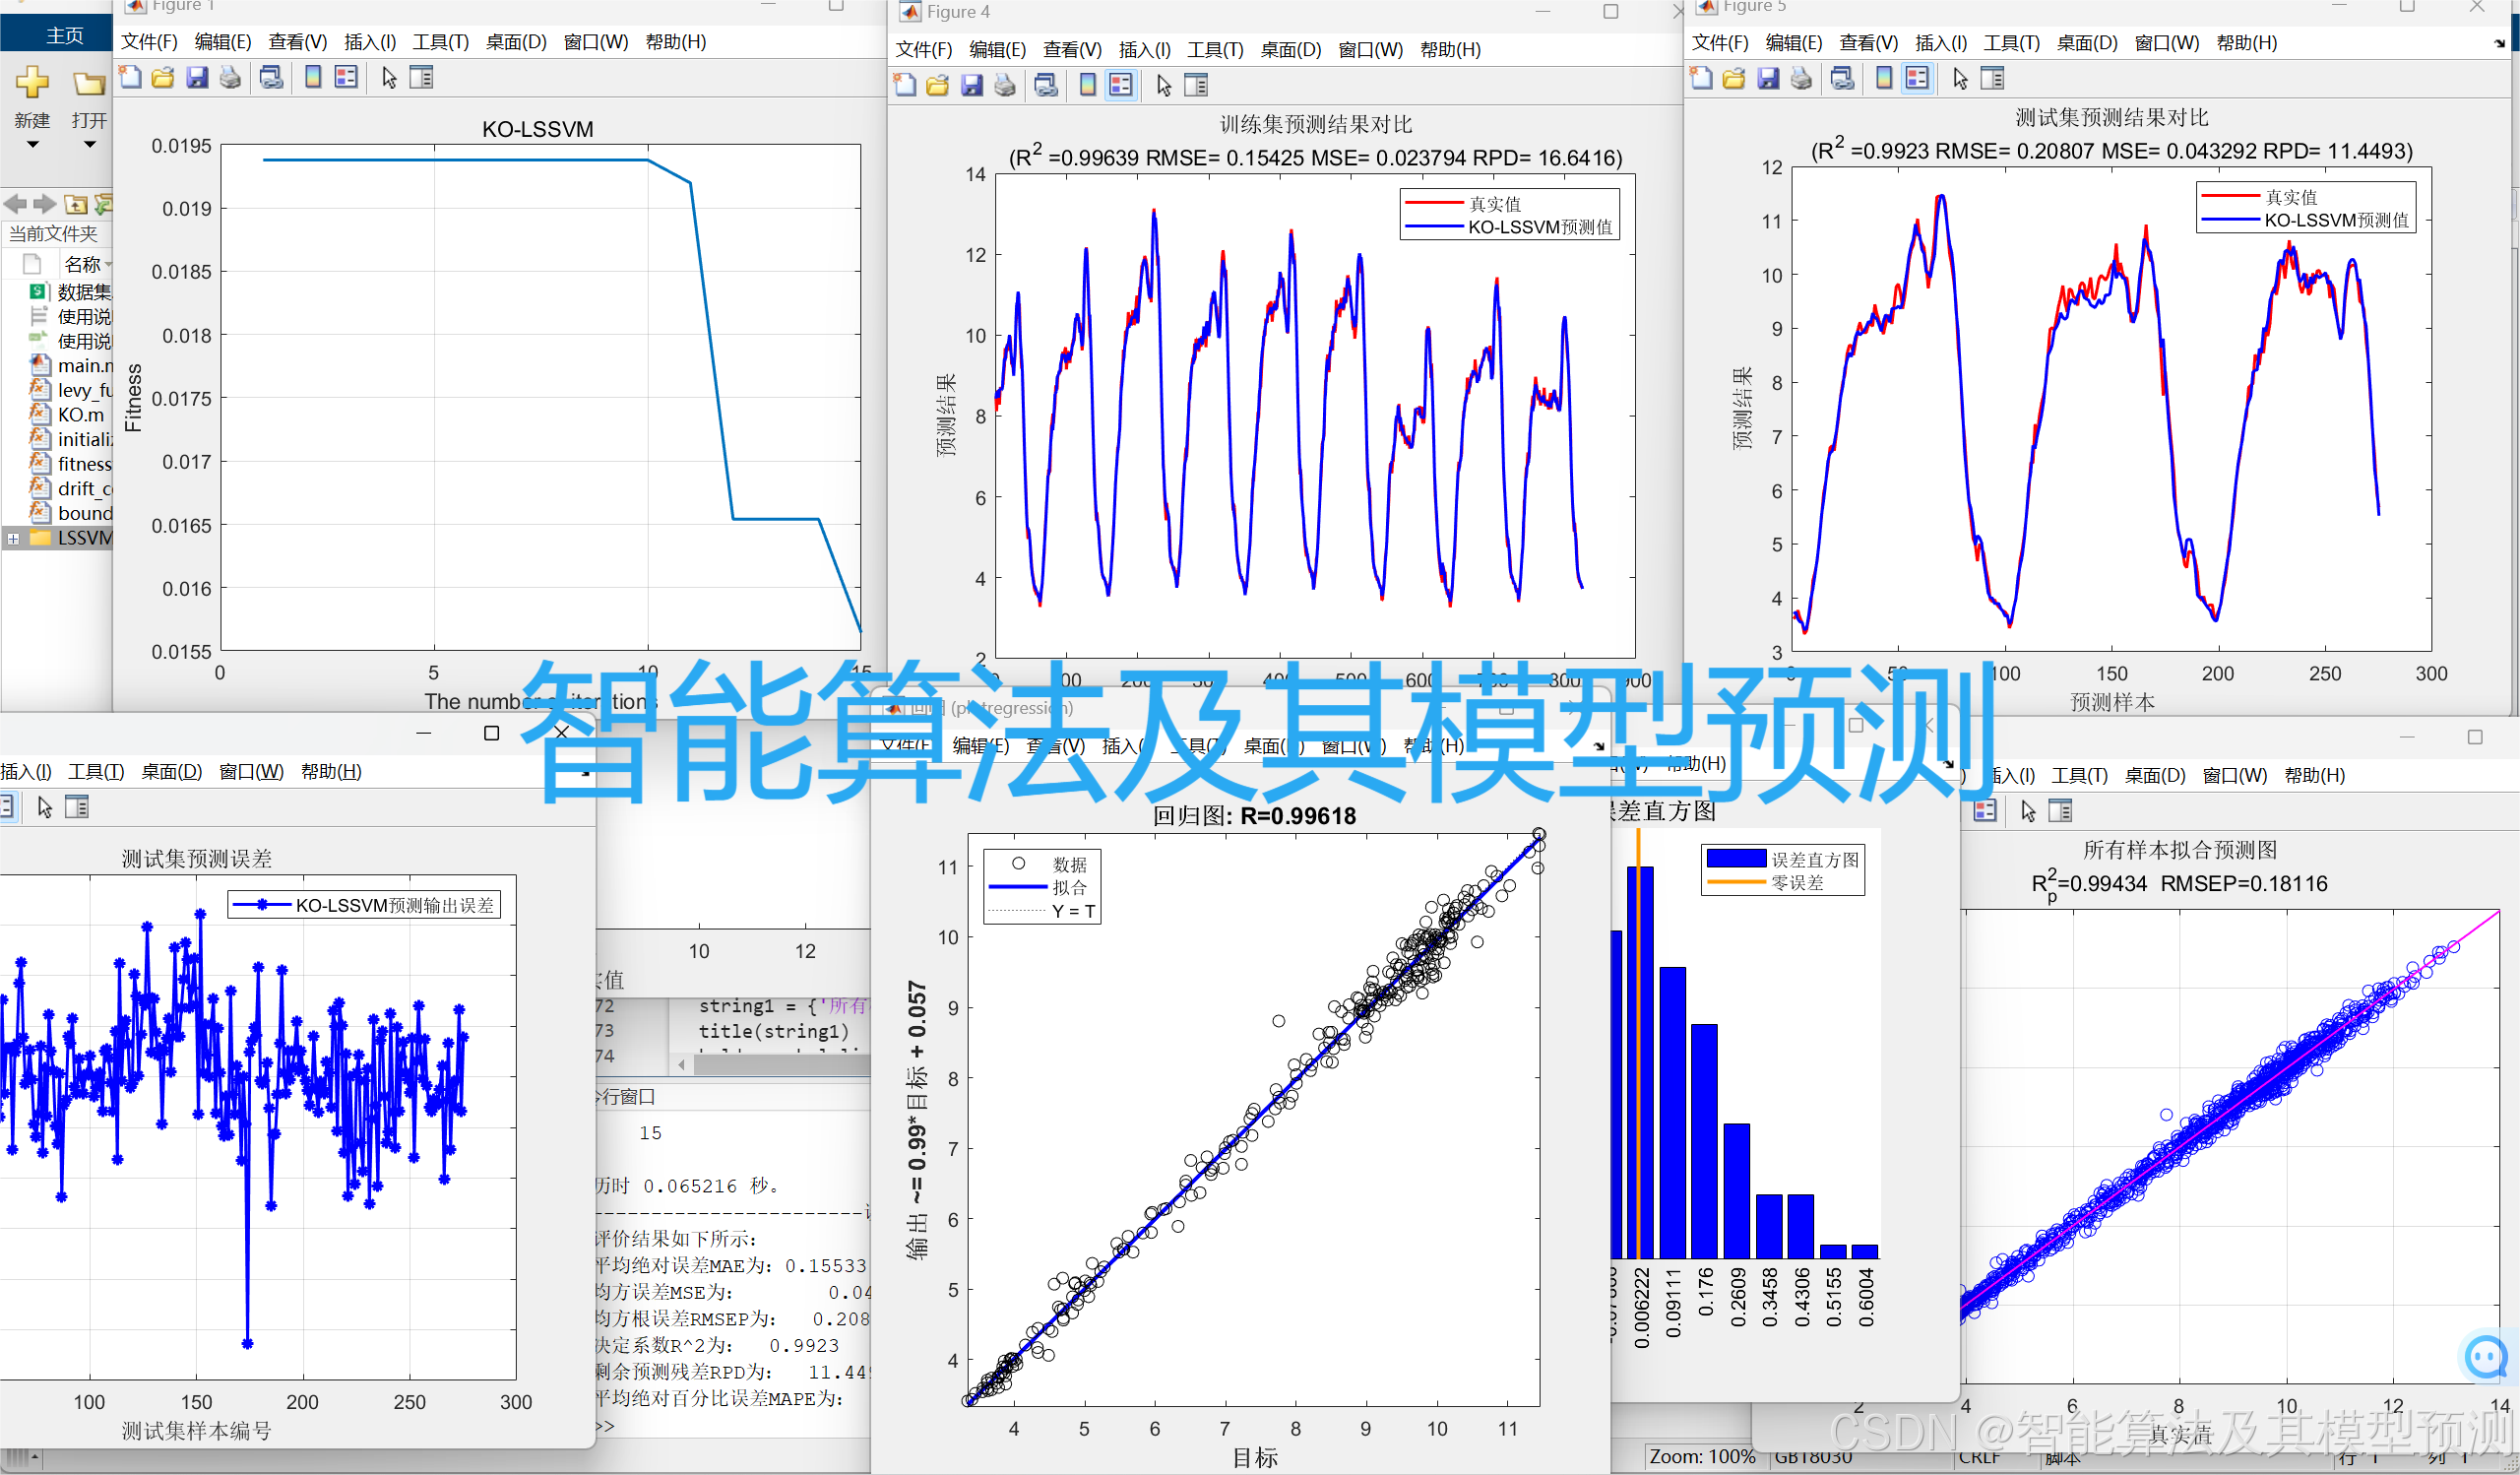Click New Figure icon in Figure 1 toolbar

click(130, 77)
